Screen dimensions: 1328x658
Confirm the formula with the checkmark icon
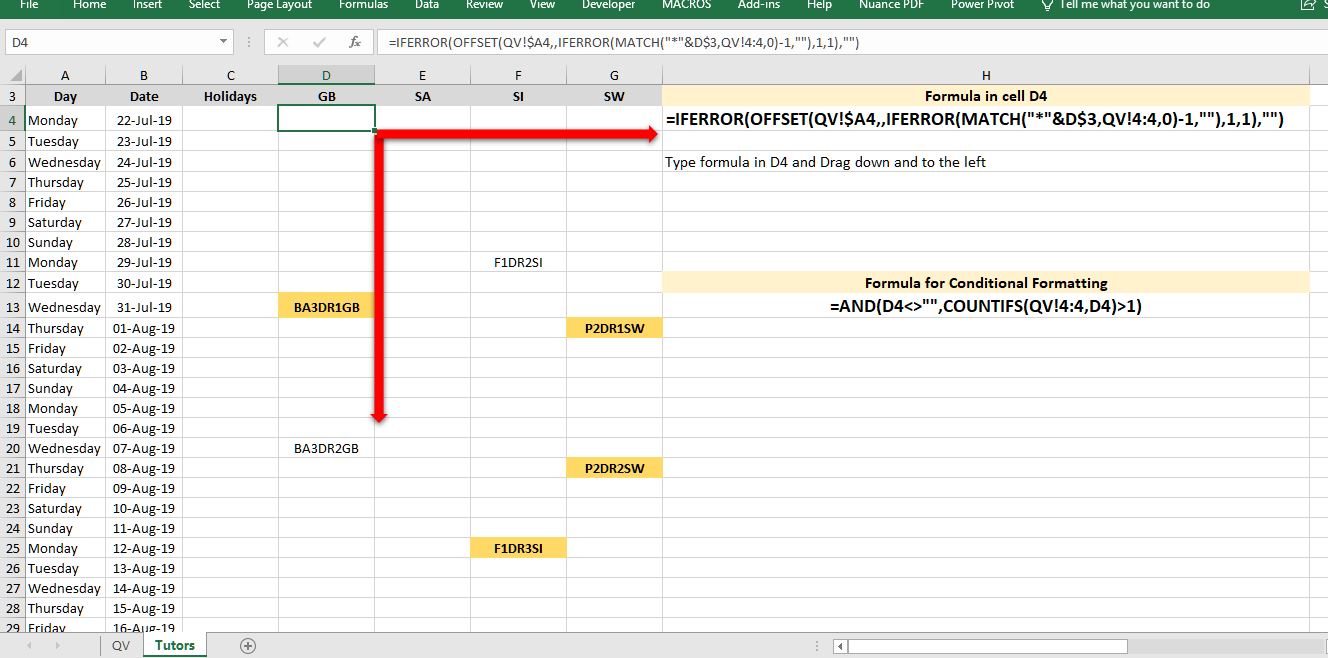(x=319, y=43)
